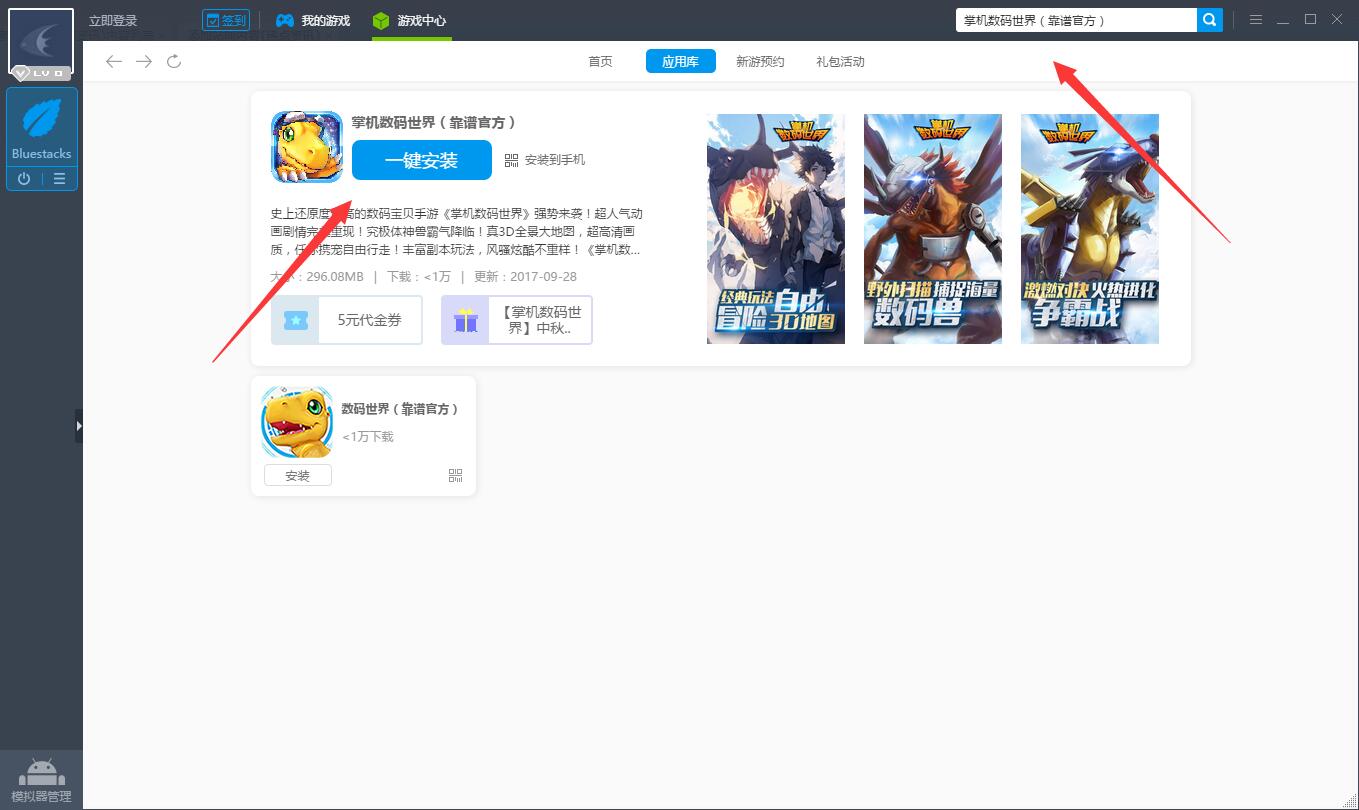
Task: Go forward with the right arrow
Action: 144,62
